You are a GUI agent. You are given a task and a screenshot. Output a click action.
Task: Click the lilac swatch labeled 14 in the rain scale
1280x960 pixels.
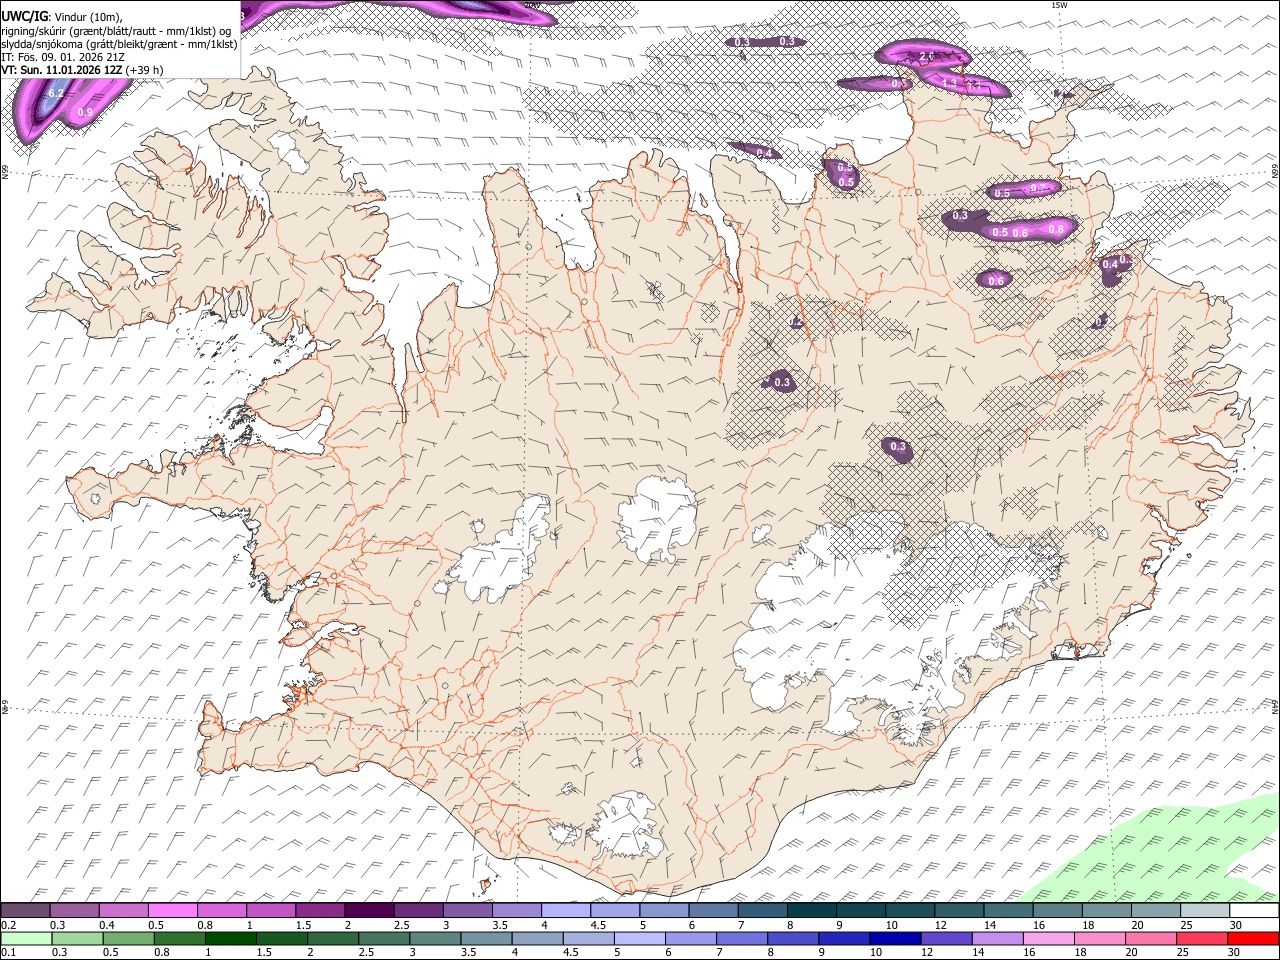(x=997, y=938)
